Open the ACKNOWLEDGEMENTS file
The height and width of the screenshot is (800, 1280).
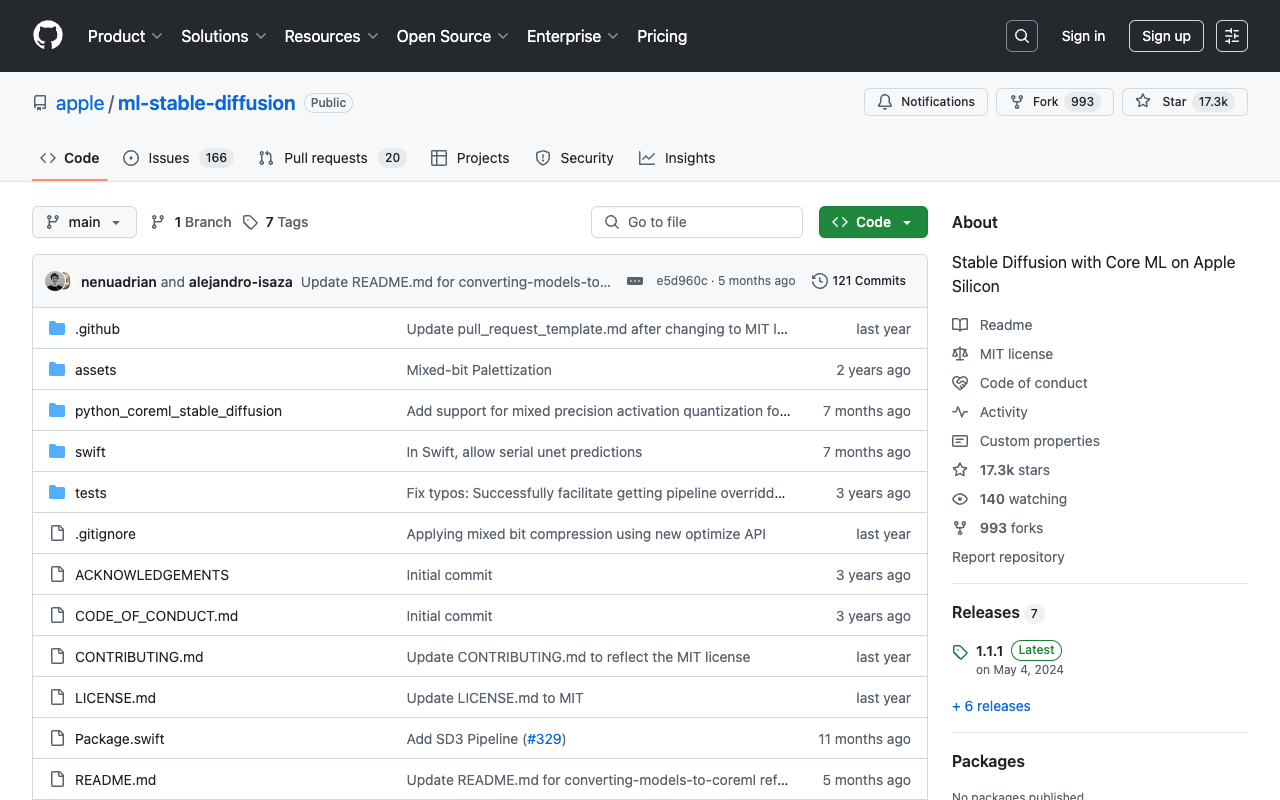(x=152, y=575)
